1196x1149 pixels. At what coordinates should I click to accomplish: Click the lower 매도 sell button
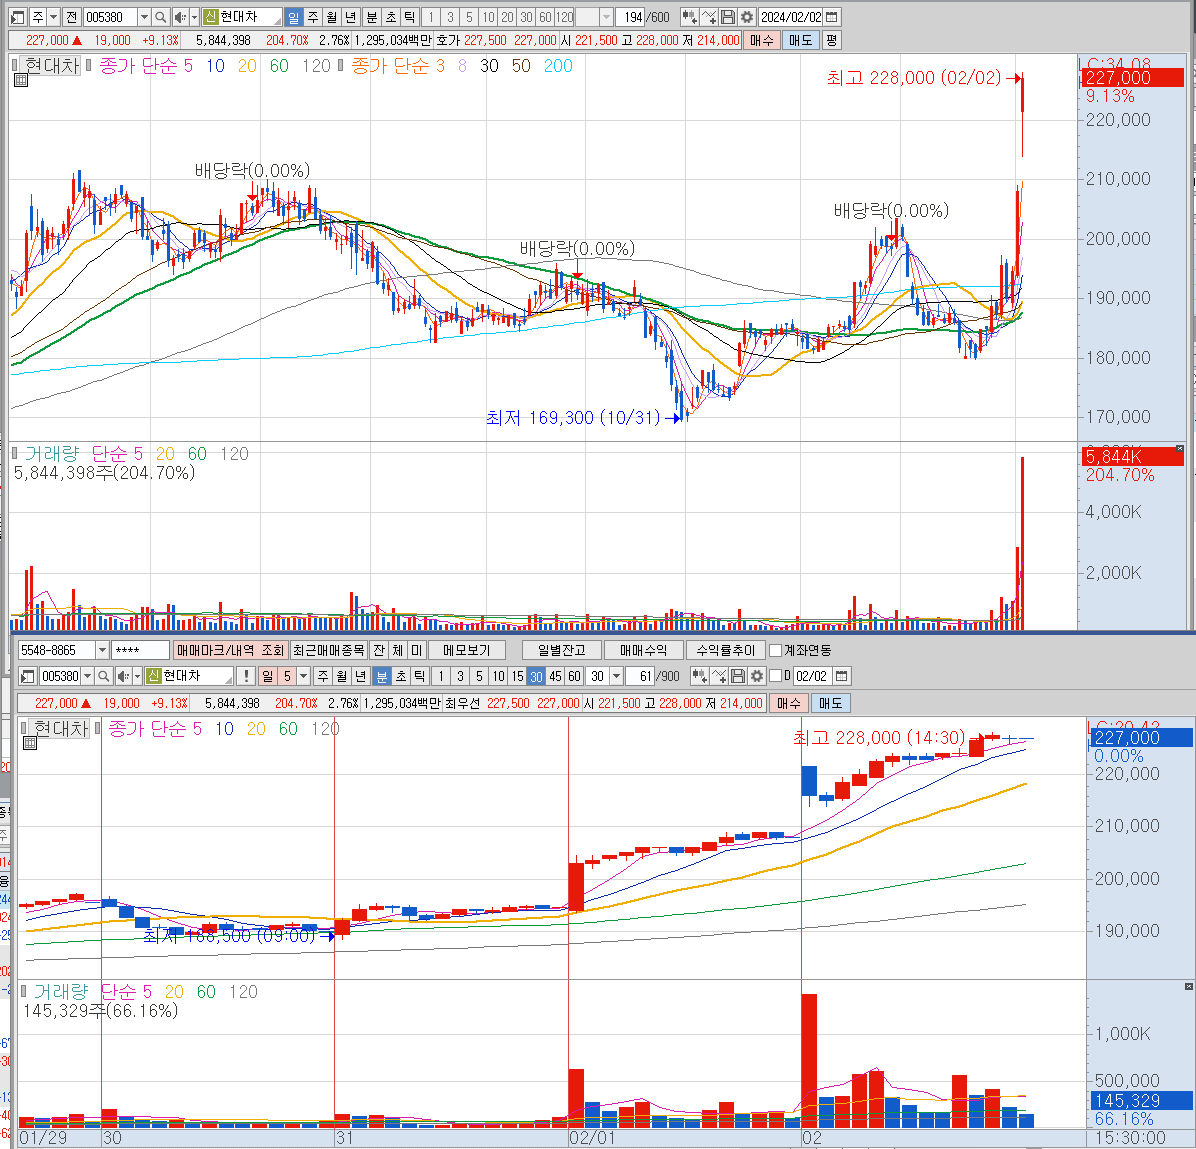pos(831,703)
